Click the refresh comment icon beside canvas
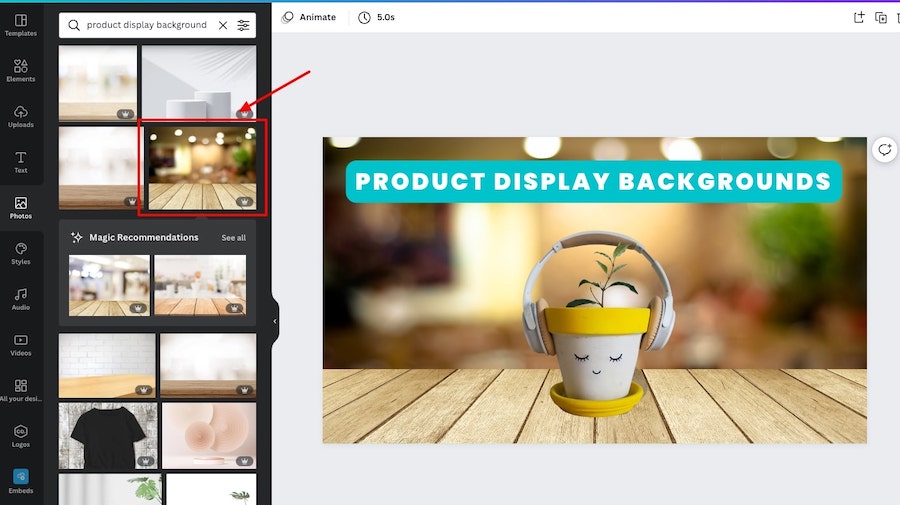 click(x=885, y=150)
